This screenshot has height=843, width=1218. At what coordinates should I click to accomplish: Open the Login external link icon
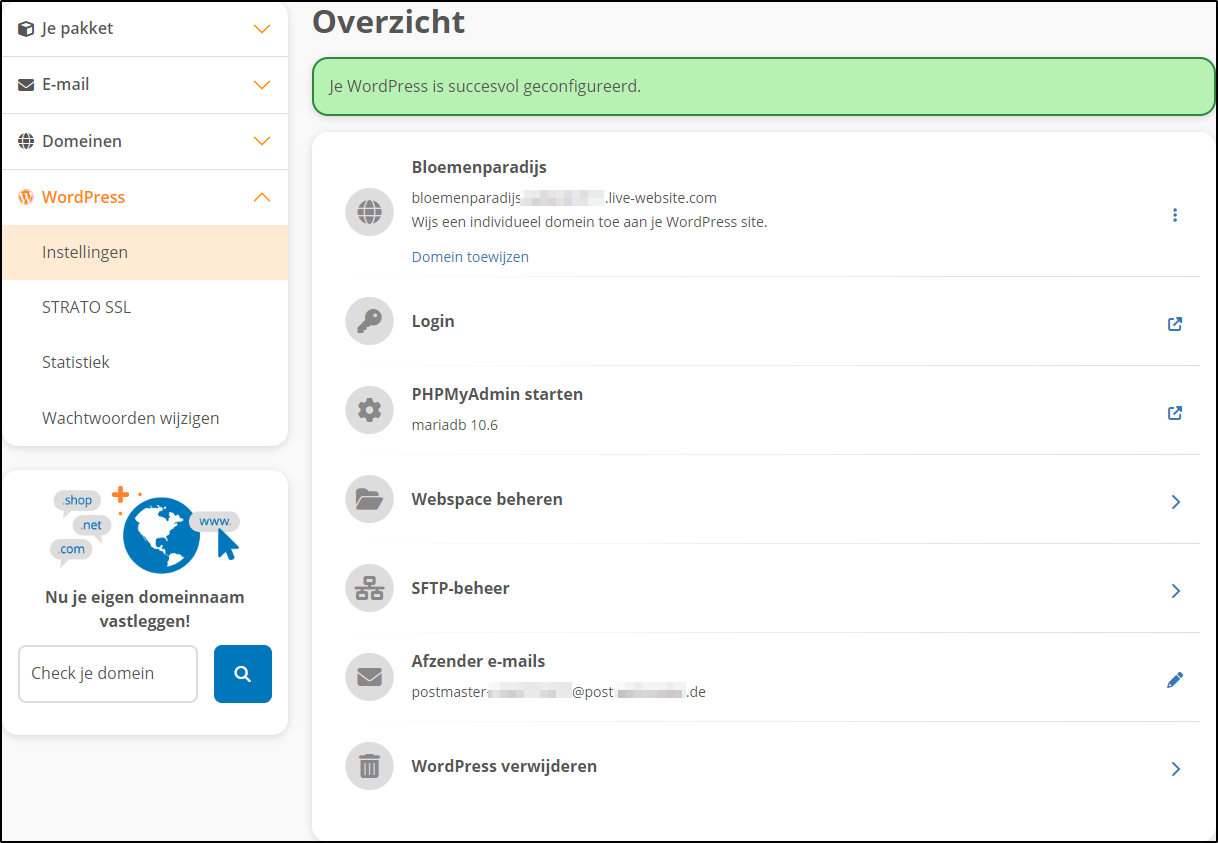tap(1175, 324)
